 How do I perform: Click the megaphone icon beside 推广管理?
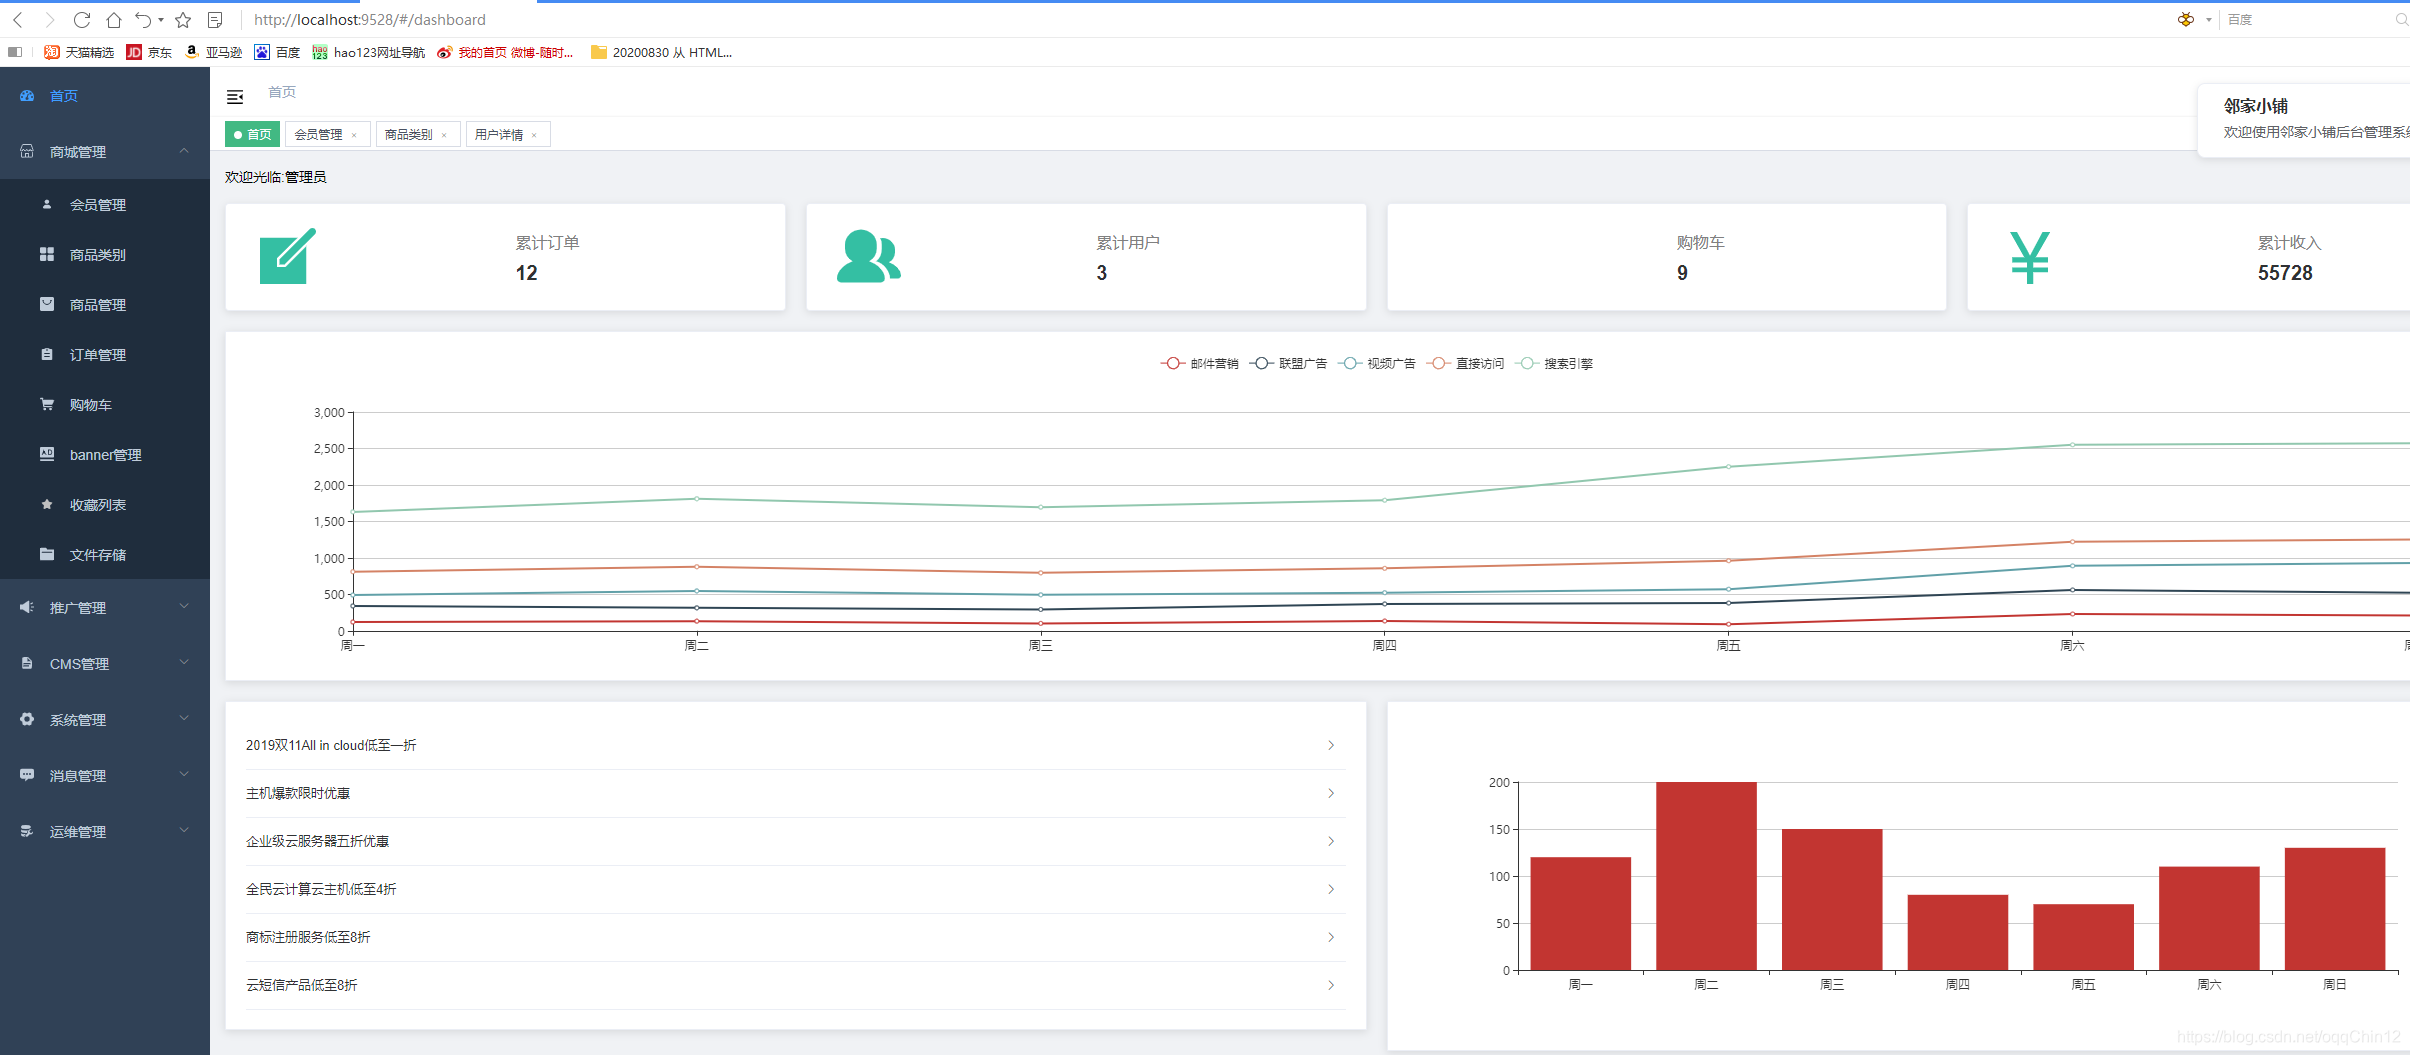pyautogui.click(x=27, y=607)
